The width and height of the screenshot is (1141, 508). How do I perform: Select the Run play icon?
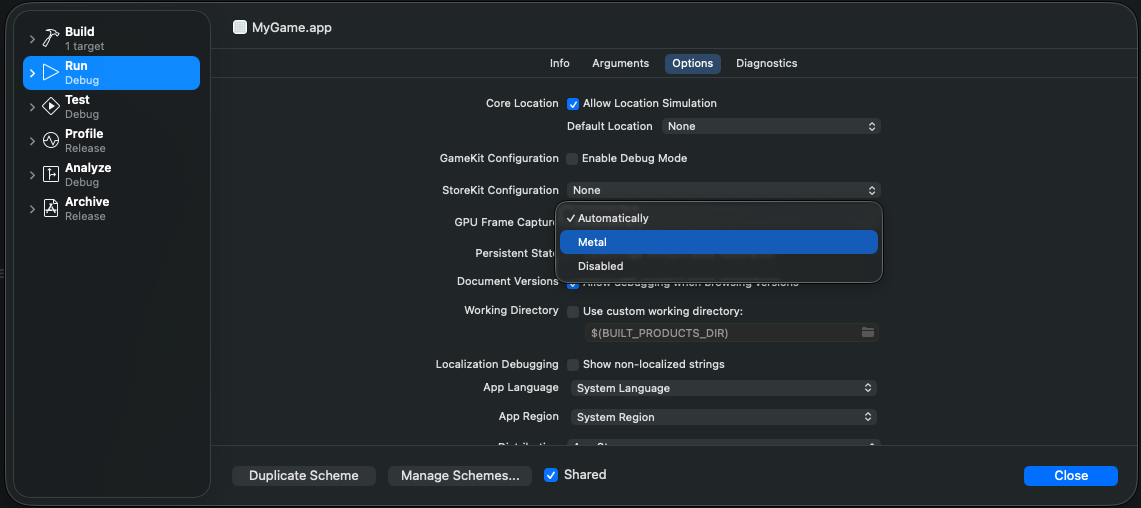(51, 73)
